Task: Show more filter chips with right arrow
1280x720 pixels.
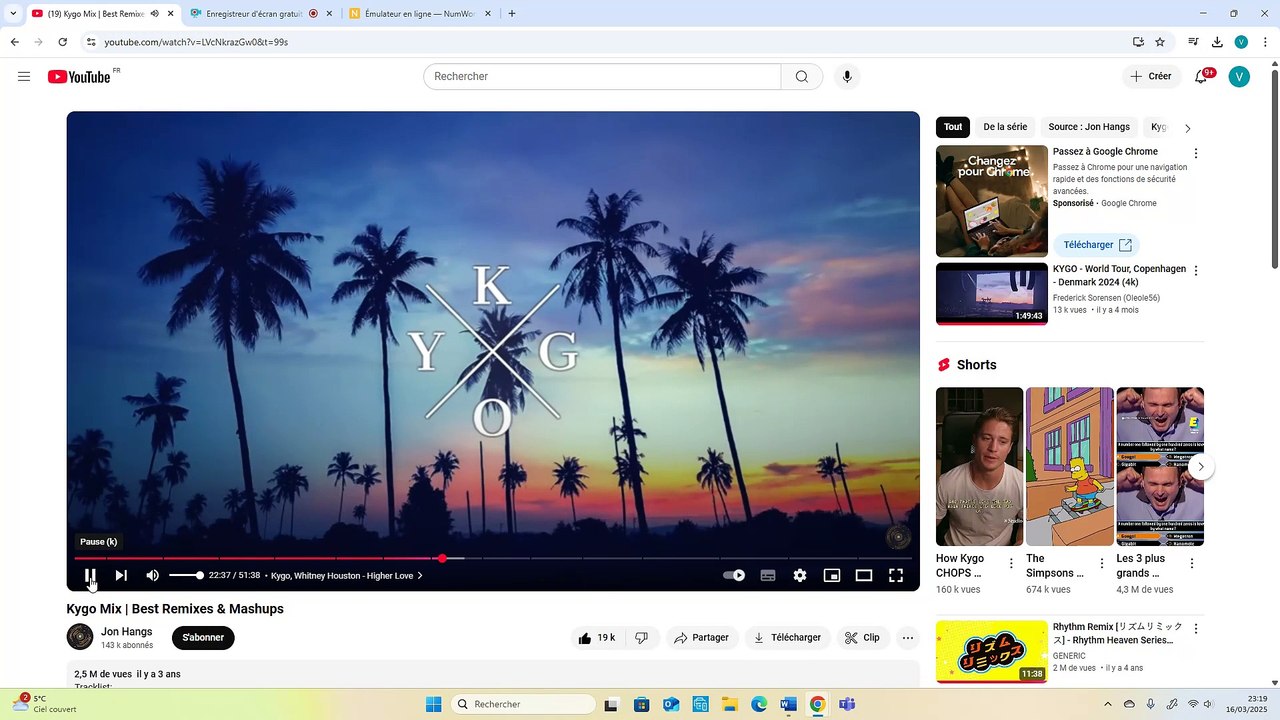Action: click(1187, 128)
